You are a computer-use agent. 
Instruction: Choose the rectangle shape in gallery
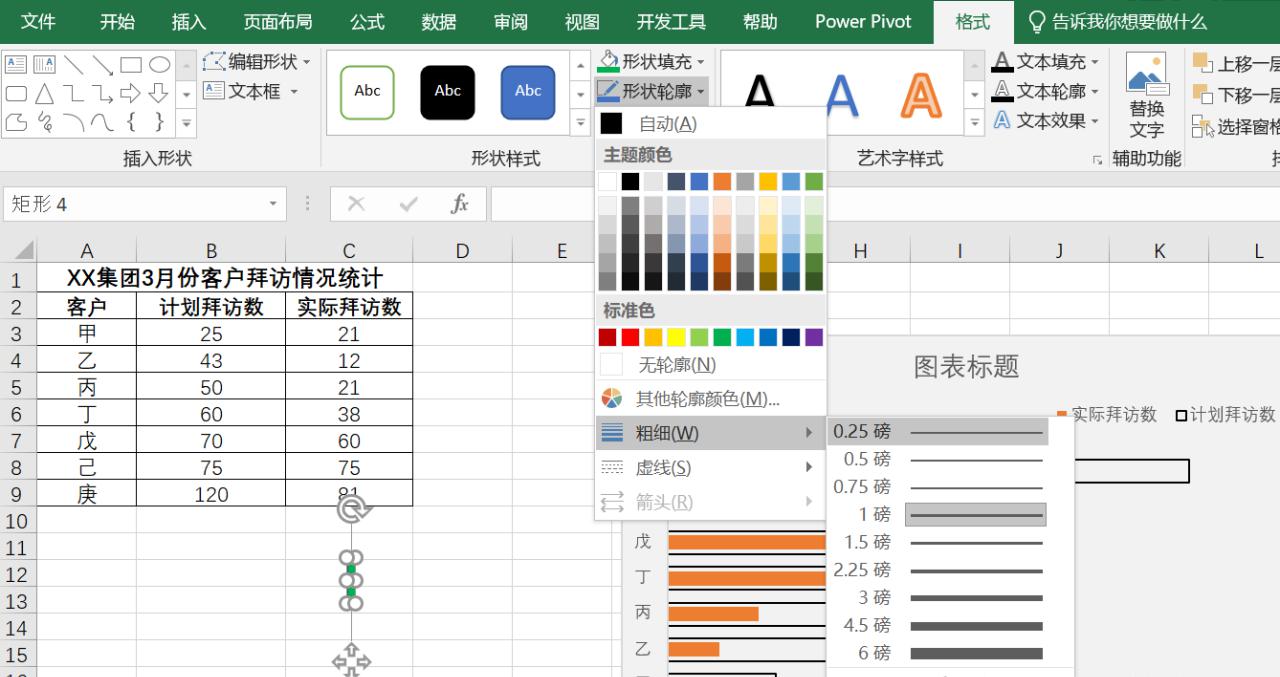[131, 65]
